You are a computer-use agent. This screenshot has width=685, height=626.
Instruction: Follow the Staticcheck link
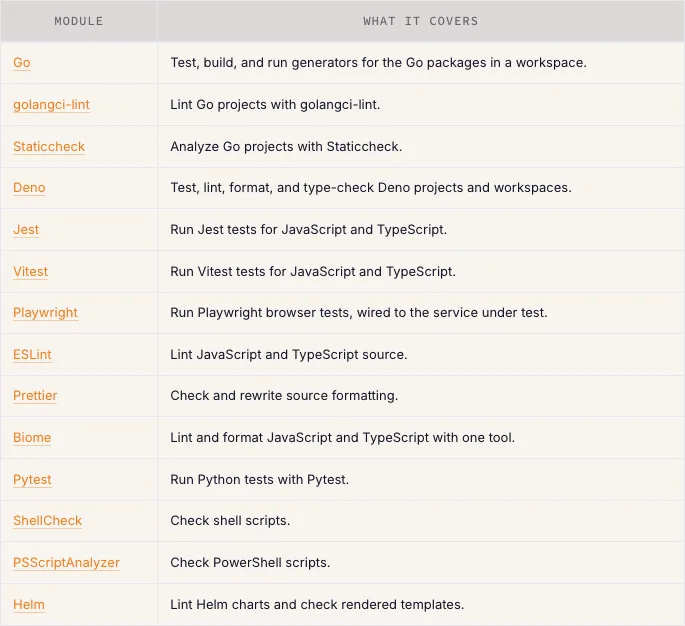coord(49,146)
